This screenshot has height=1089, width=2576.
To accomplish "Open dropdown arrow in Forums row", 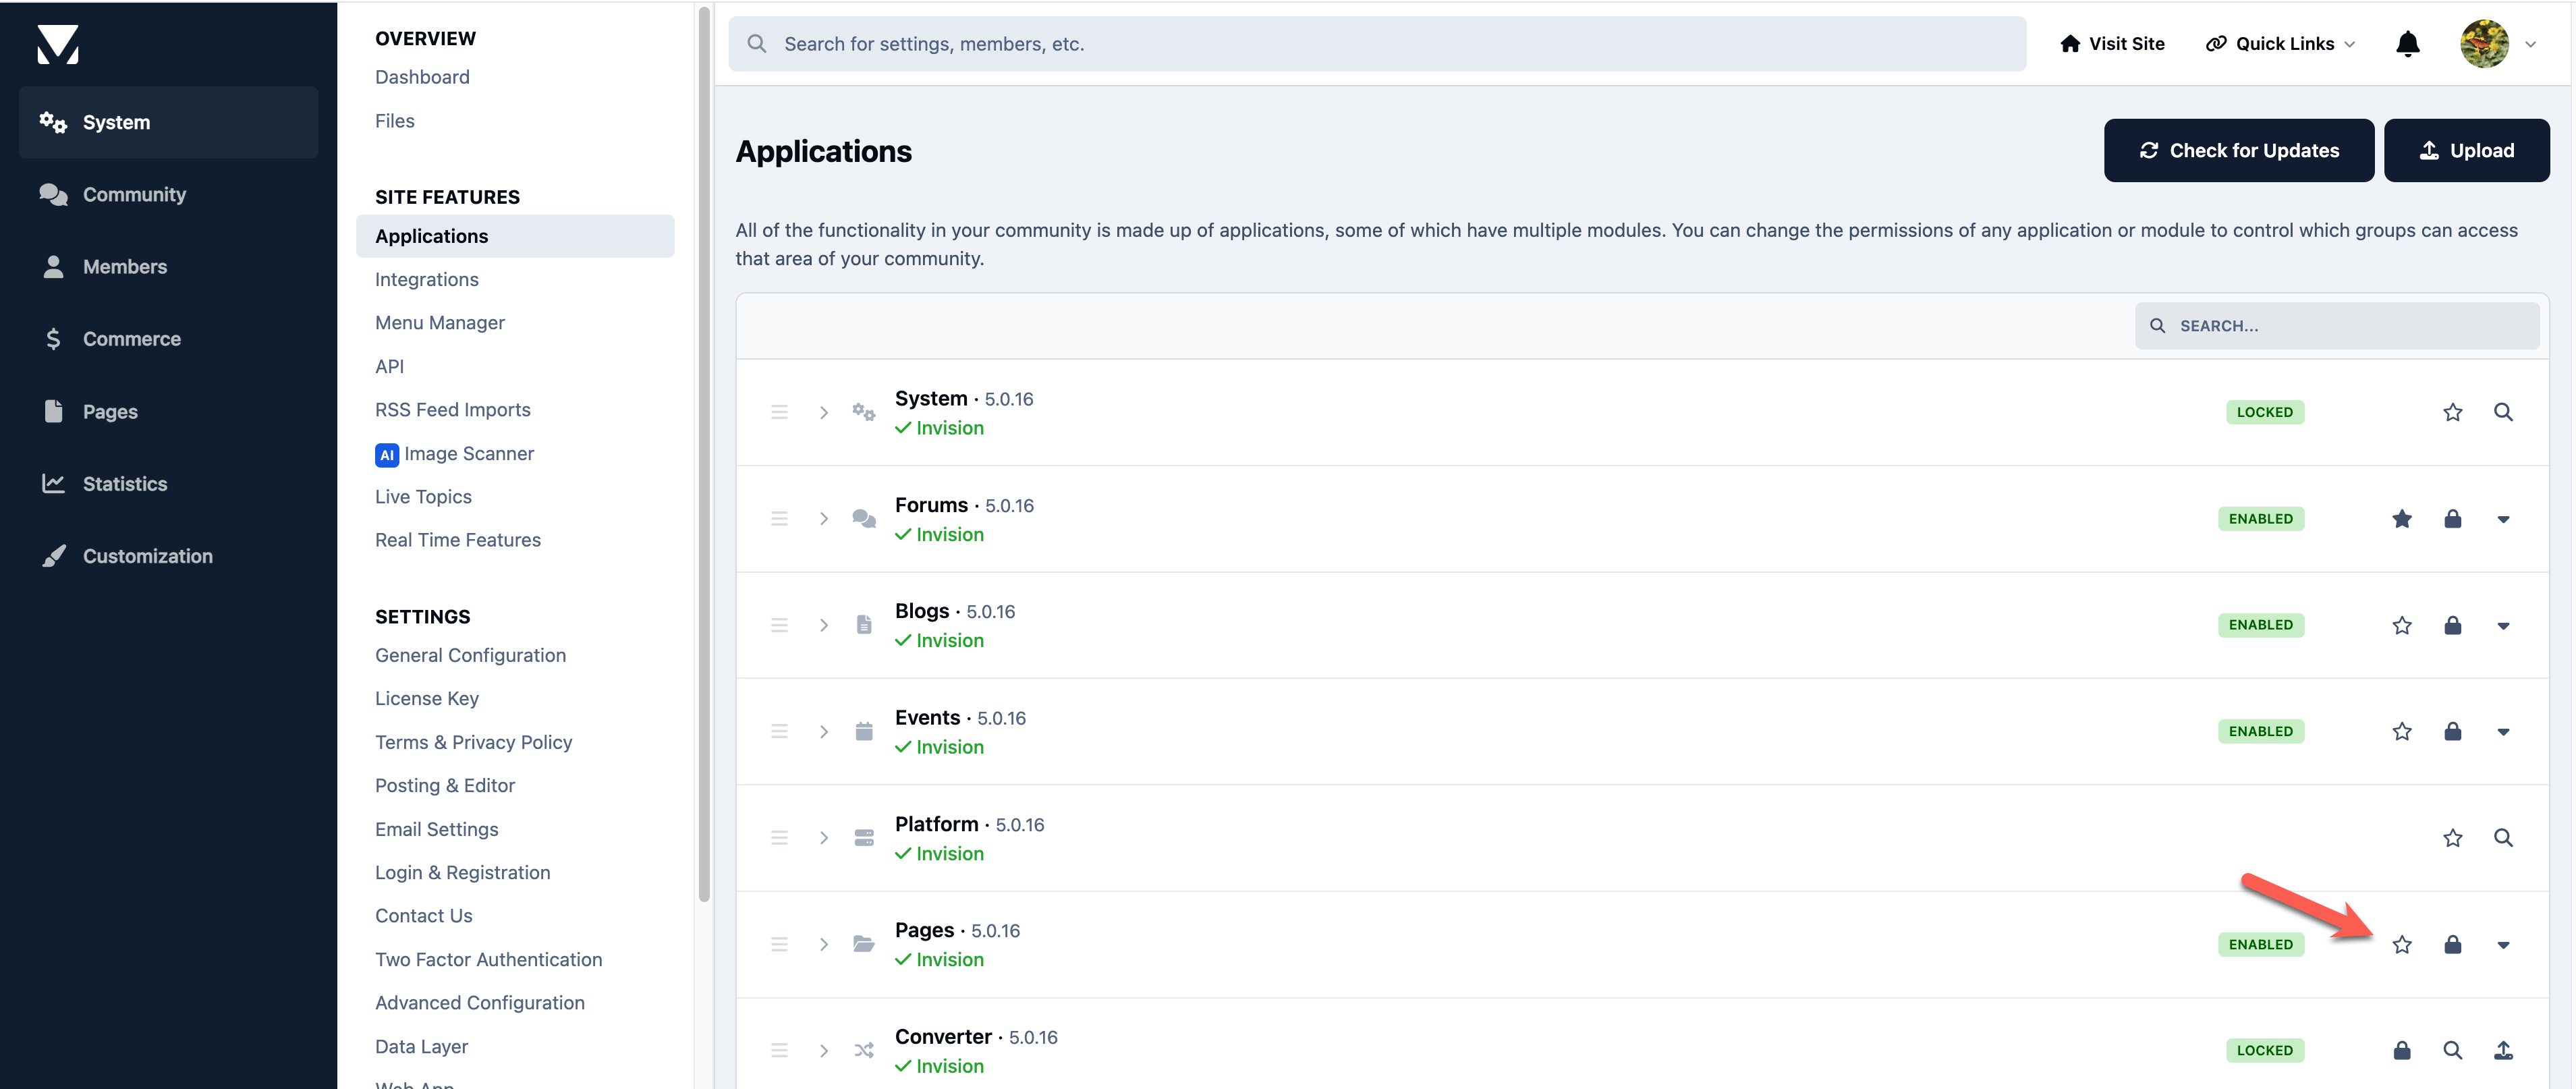I will [2503, 519].
